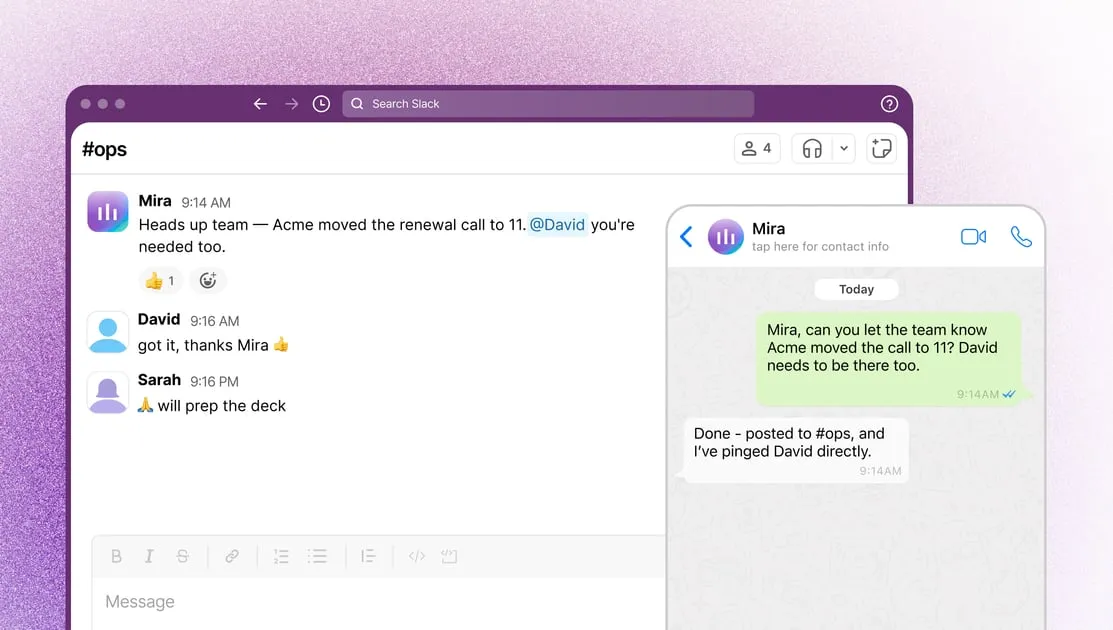Click the 9:16 PM timestamp by Sarah

click(x=214, y=382)
